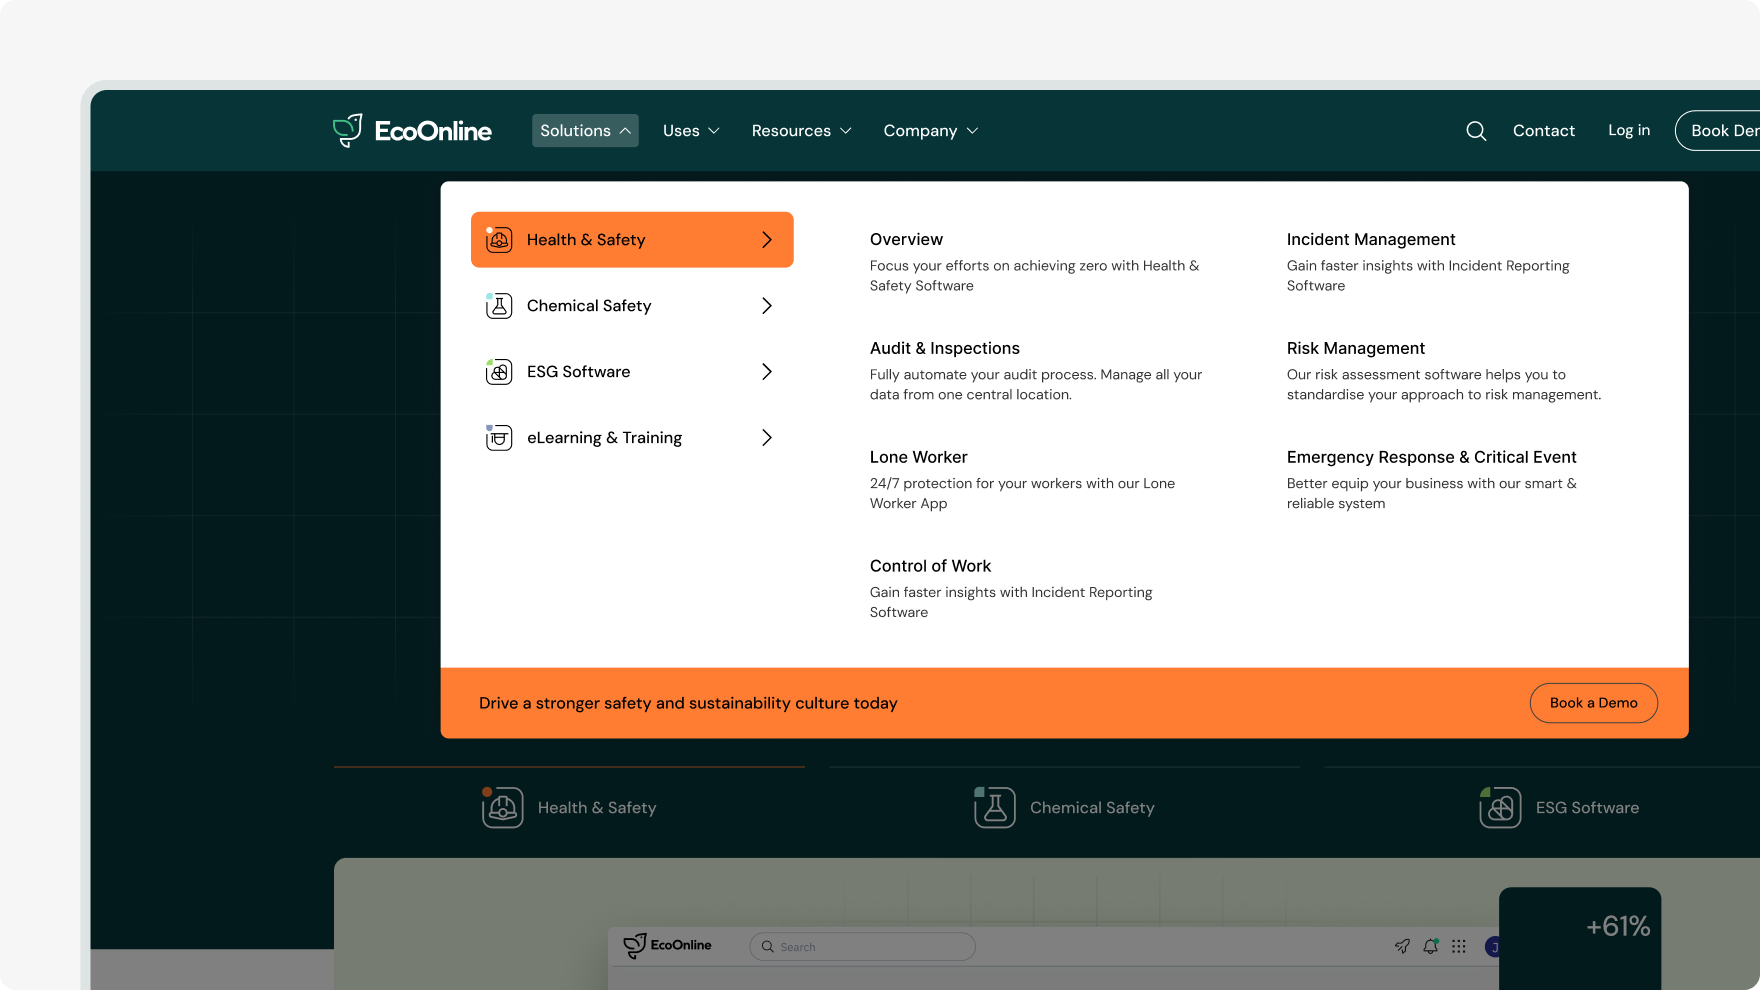
Task: Open the Incident Management link
Action: 1371,240
